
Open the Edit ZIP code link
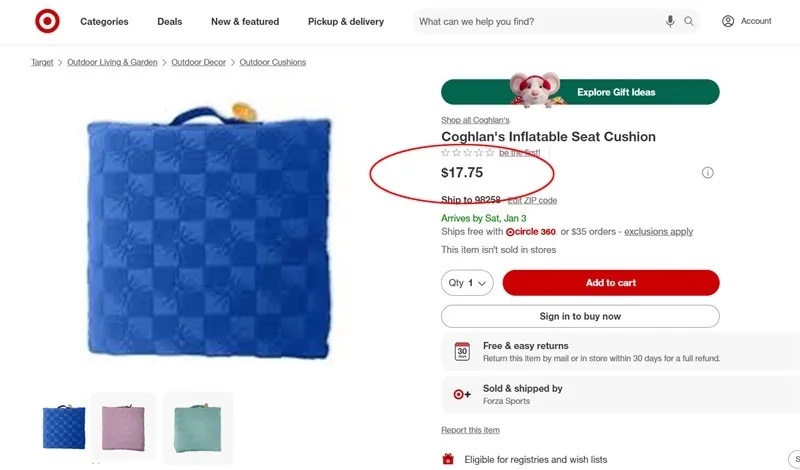532,201
